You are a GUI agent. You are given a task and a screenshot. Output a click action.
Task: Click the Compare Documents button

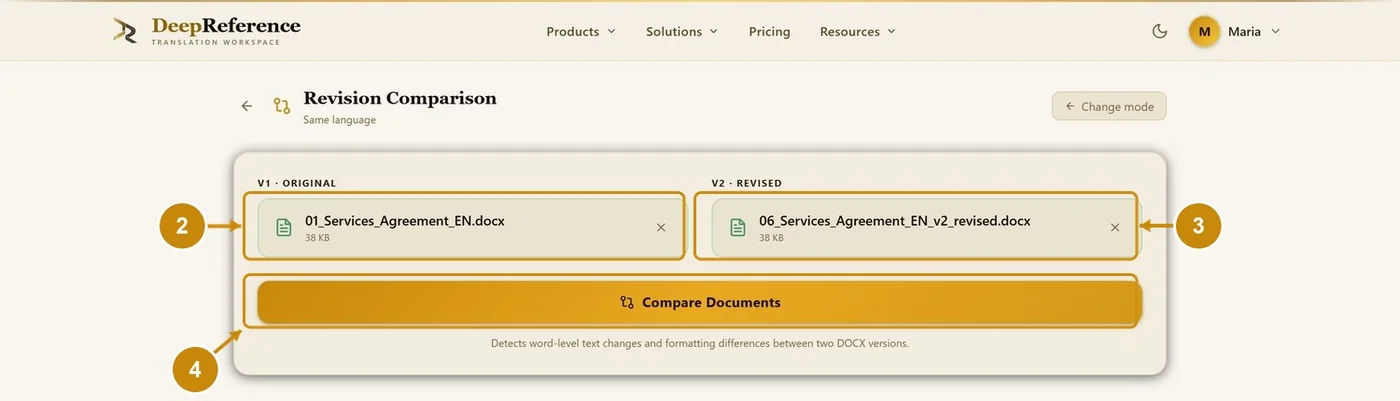[x=699, y=302]
